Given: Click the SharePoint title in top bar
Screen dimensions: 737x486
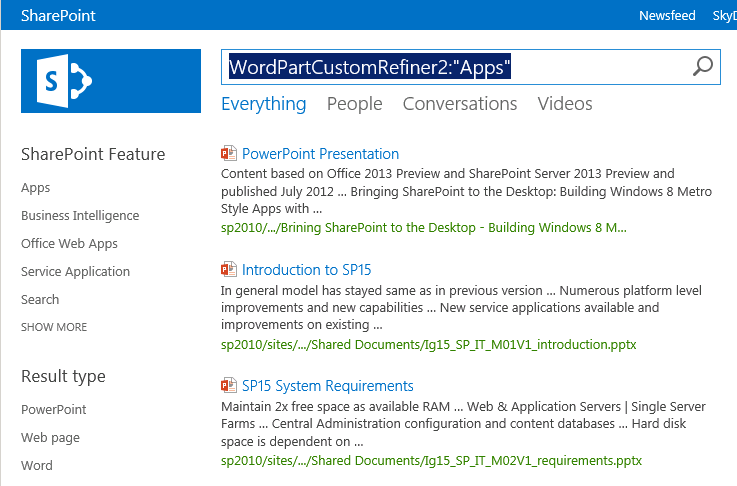Looking at the screenshot, I should pos(58,16).
